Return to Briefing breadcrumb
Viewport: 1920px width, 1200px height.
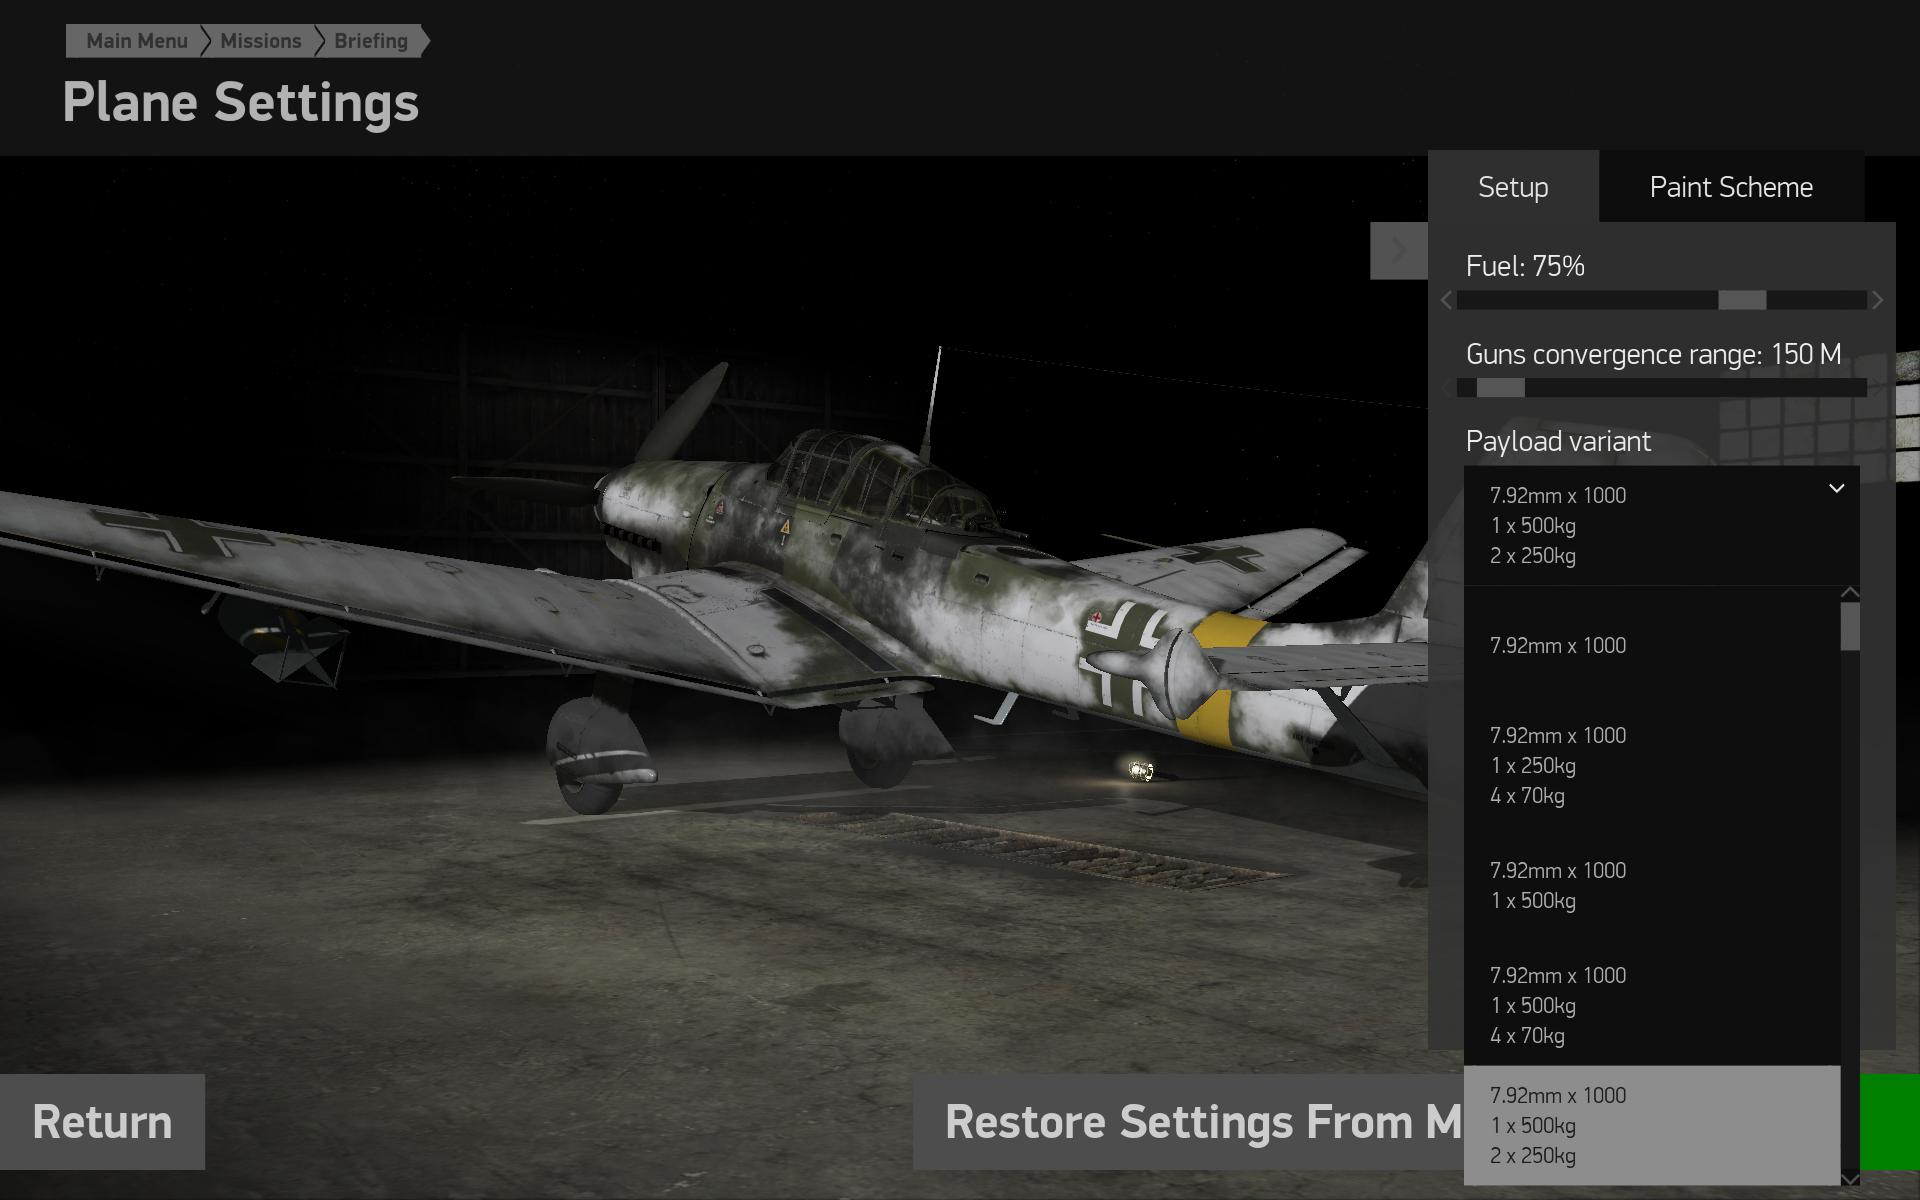tap(371, 41)
